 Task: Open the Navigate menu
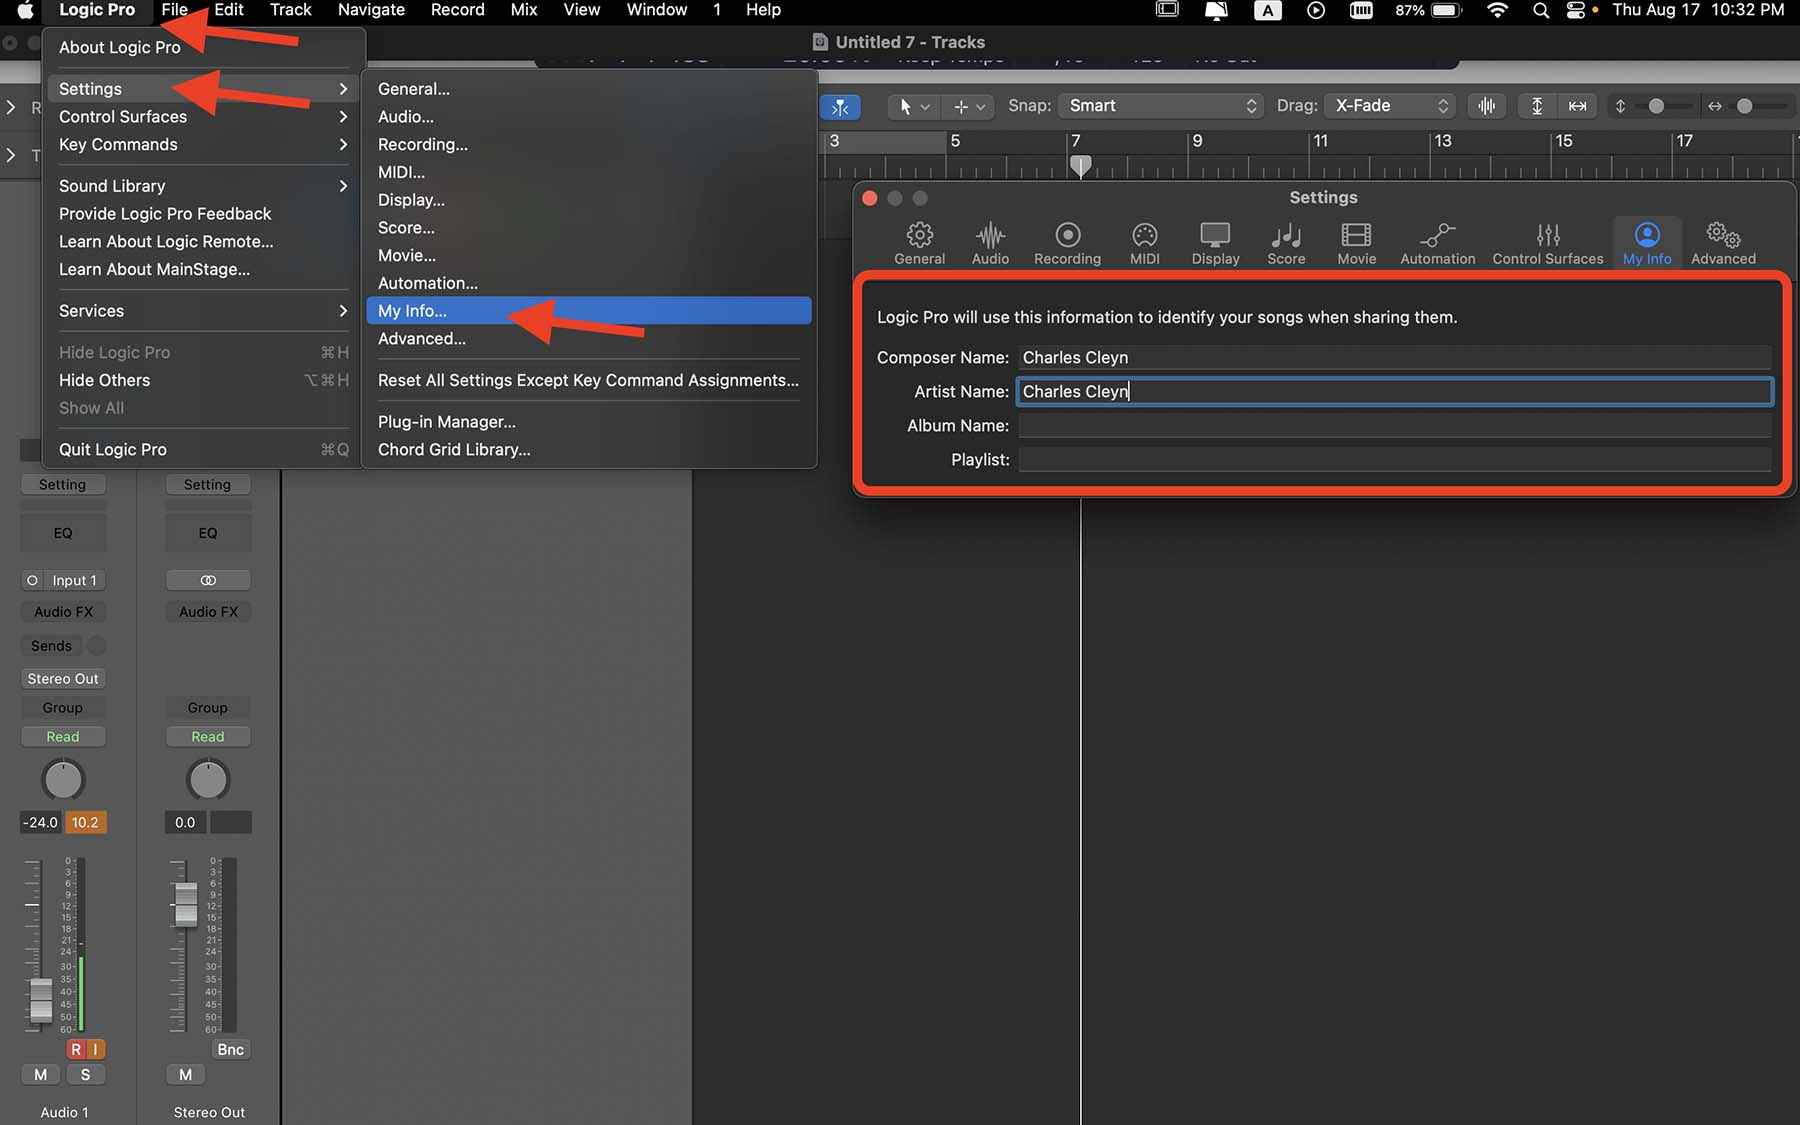[371, 10]
